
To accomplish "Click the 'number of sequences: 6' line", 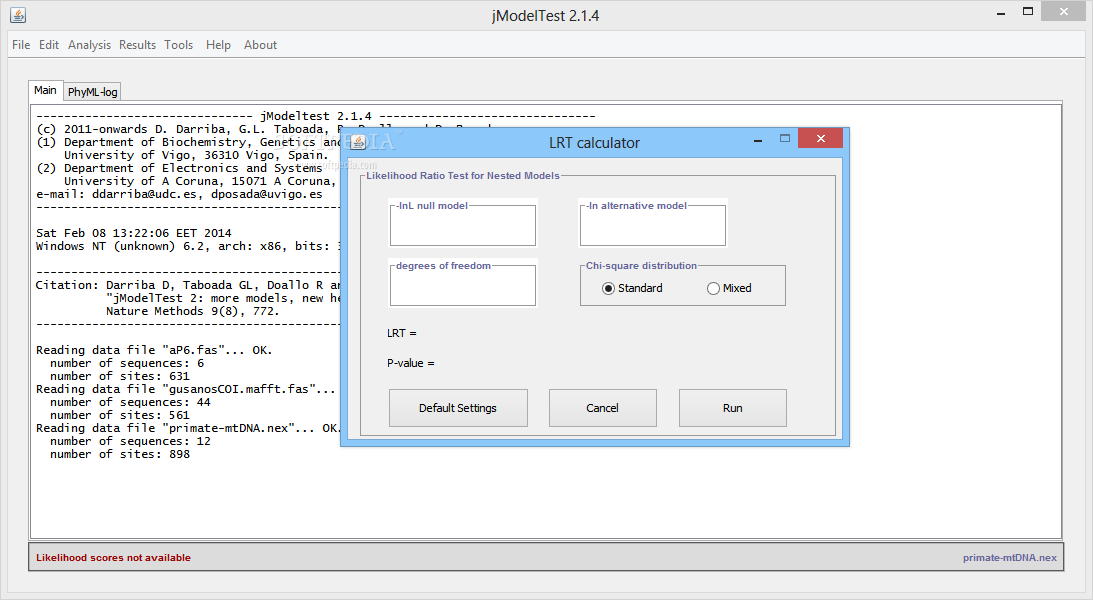I will 127,363.
